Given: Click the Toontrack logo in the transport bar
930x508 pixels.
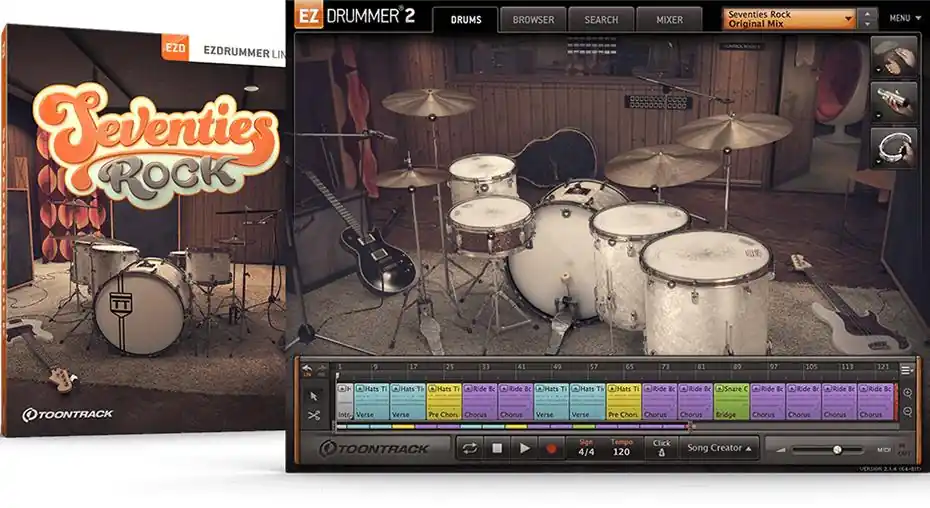Looking at the screenshot, I should pos(374,449).
